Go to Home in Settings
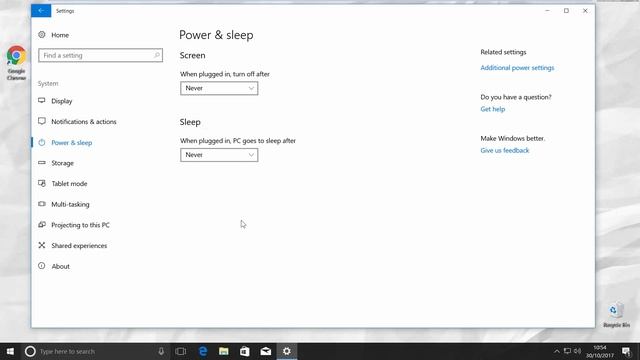This screenshot has width=640, height=360. pyautogui.click(x=60, y=35)
